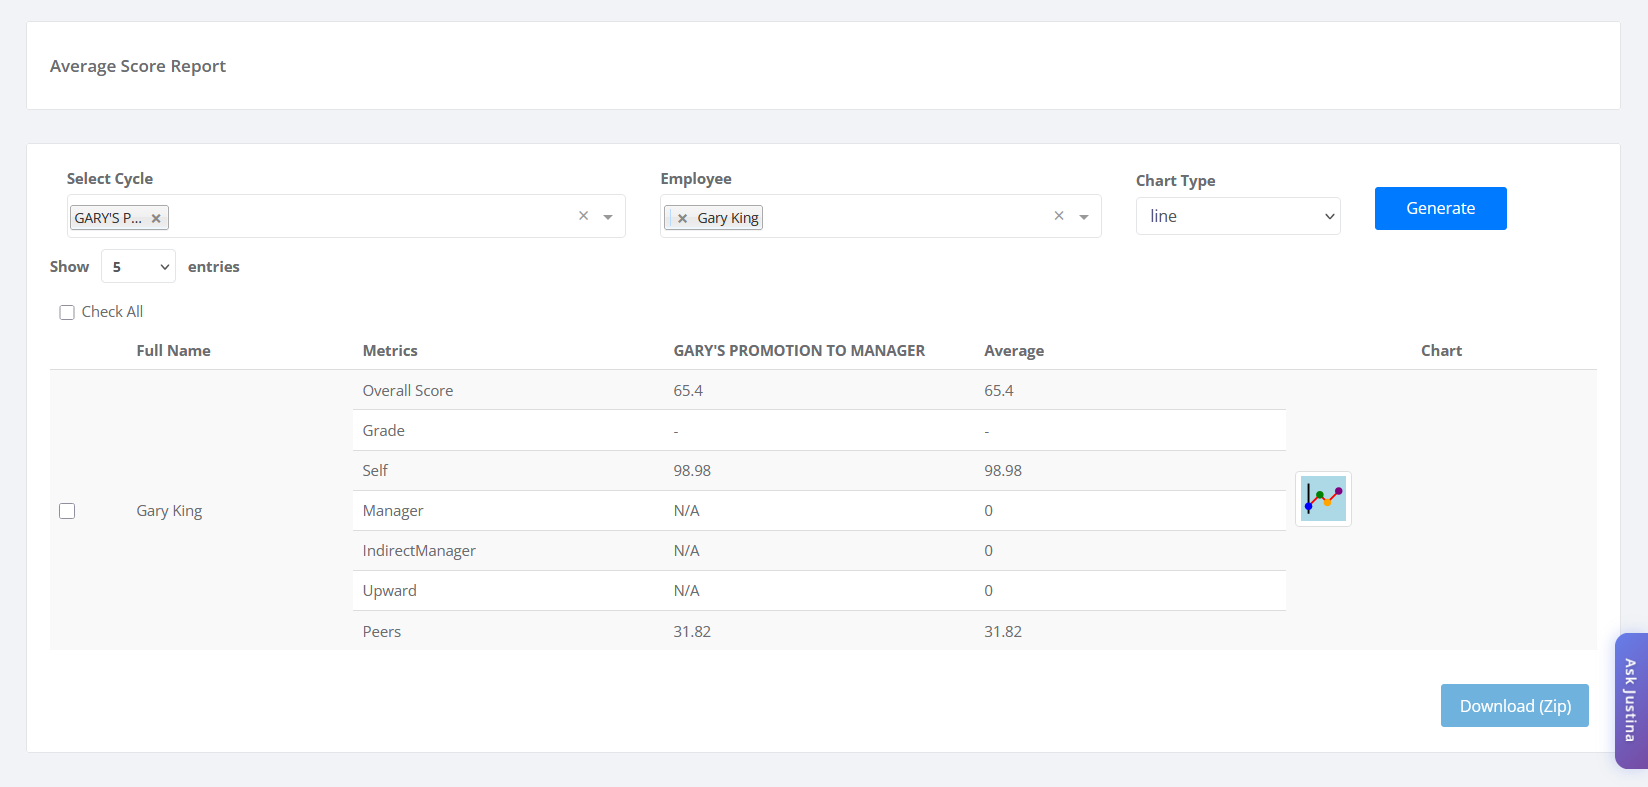1648x787 pixels.
Task: Click the Generate button
Action: (x=1440, y=208)
